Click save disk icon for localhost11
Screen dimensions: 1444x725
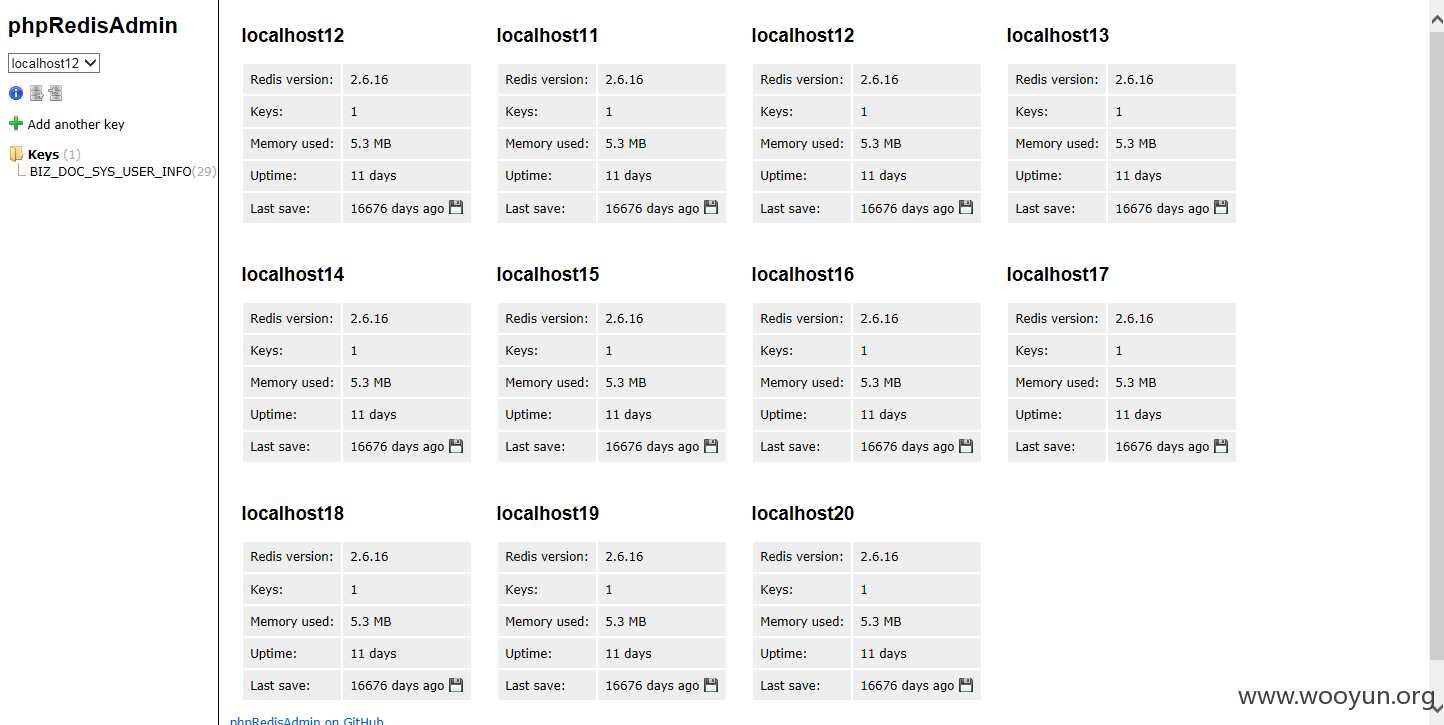711,208
